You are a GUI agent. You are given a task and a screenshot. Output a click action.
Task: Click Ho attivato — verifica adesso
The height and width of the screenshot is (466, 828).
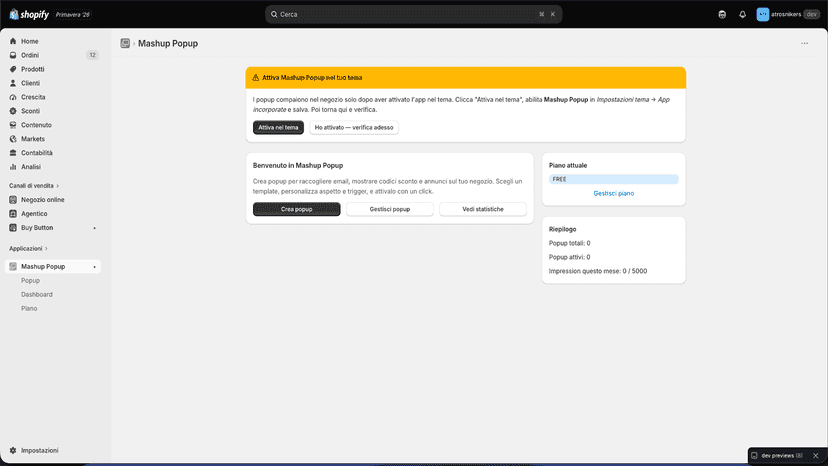point(354,127)
